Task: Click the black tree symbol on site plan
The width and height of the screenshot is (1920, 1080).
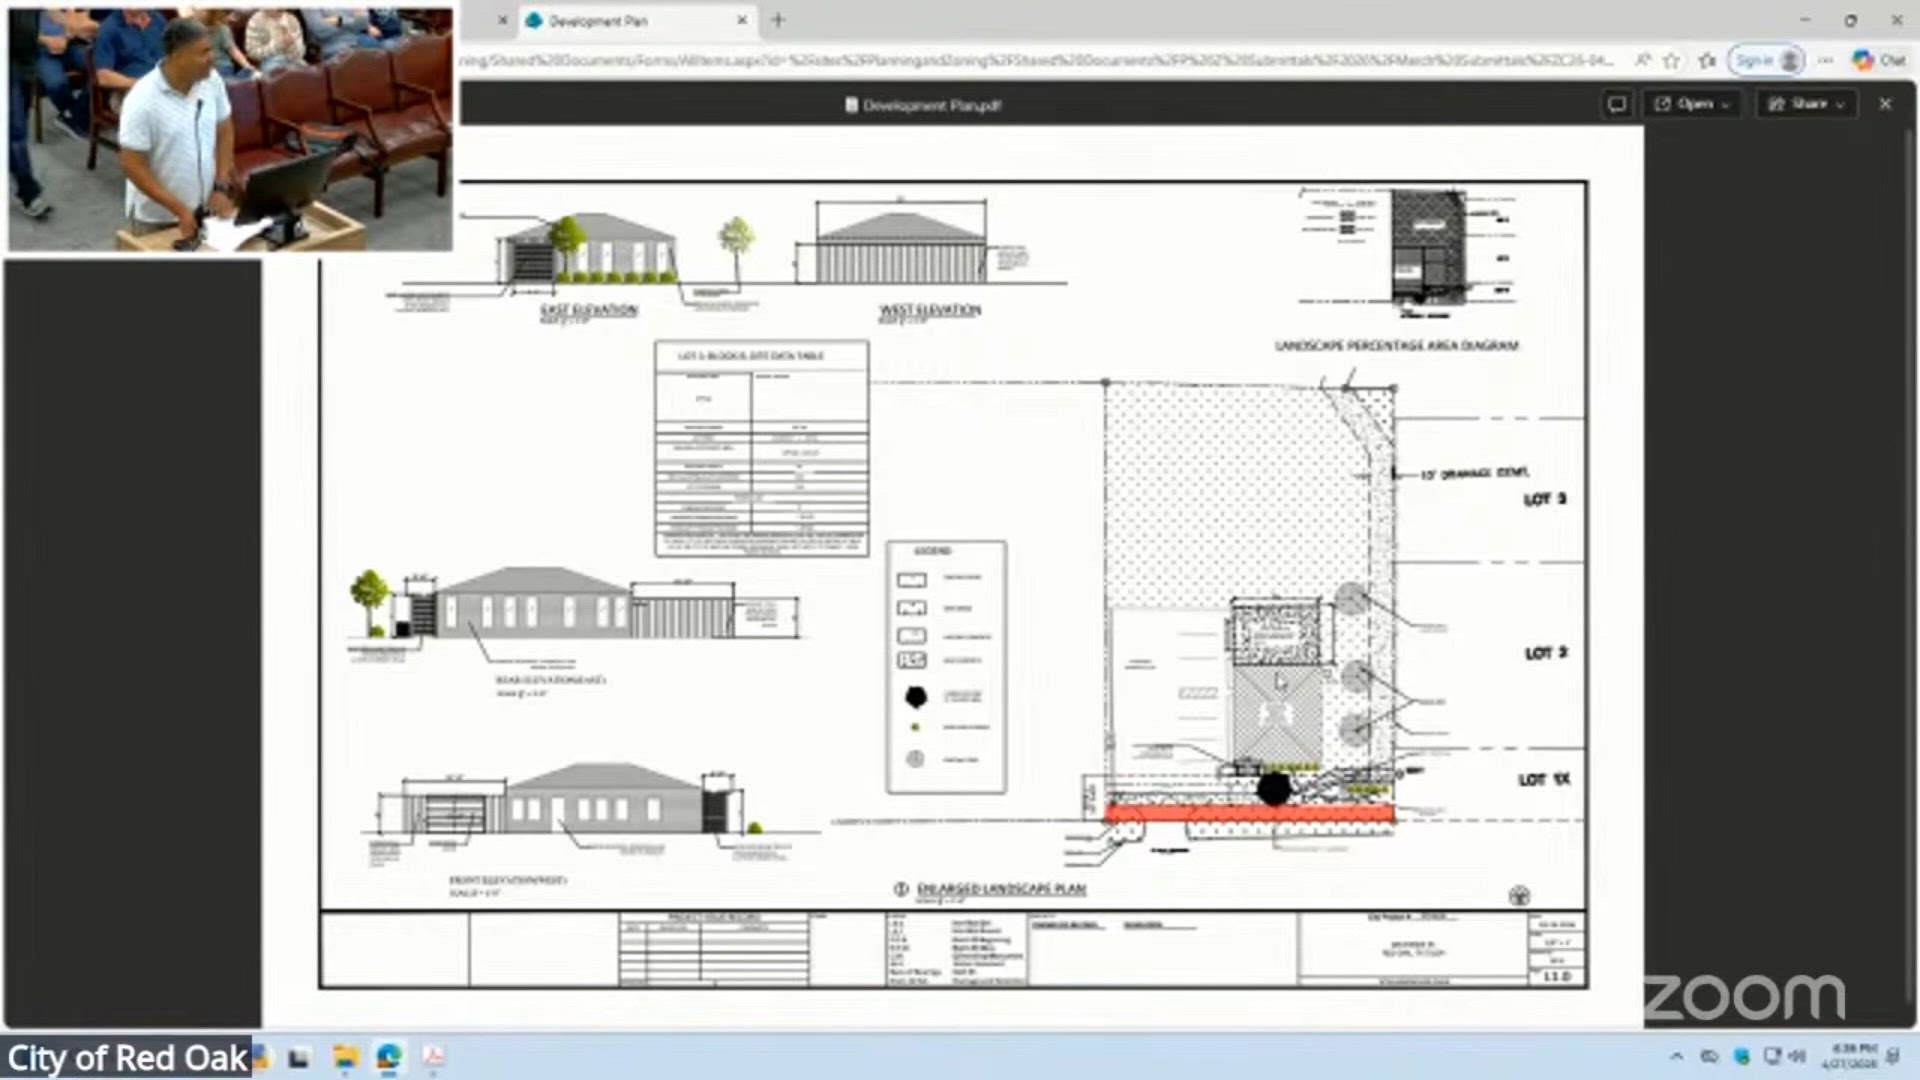Action: (x=1273, y=788)
